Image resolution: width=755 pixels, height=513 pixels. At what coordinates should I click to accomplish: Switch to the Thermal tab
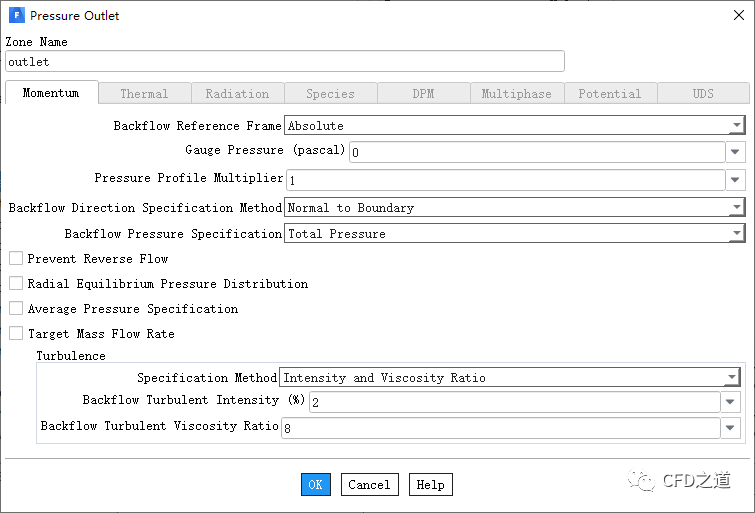click(144, 94)
